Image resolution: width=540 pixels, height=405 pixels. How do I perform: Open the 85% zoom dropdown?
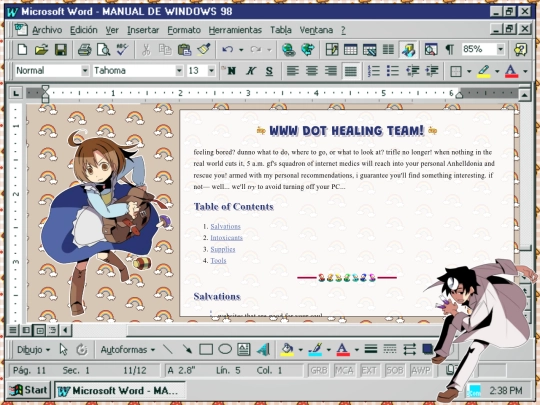(501, 50)
